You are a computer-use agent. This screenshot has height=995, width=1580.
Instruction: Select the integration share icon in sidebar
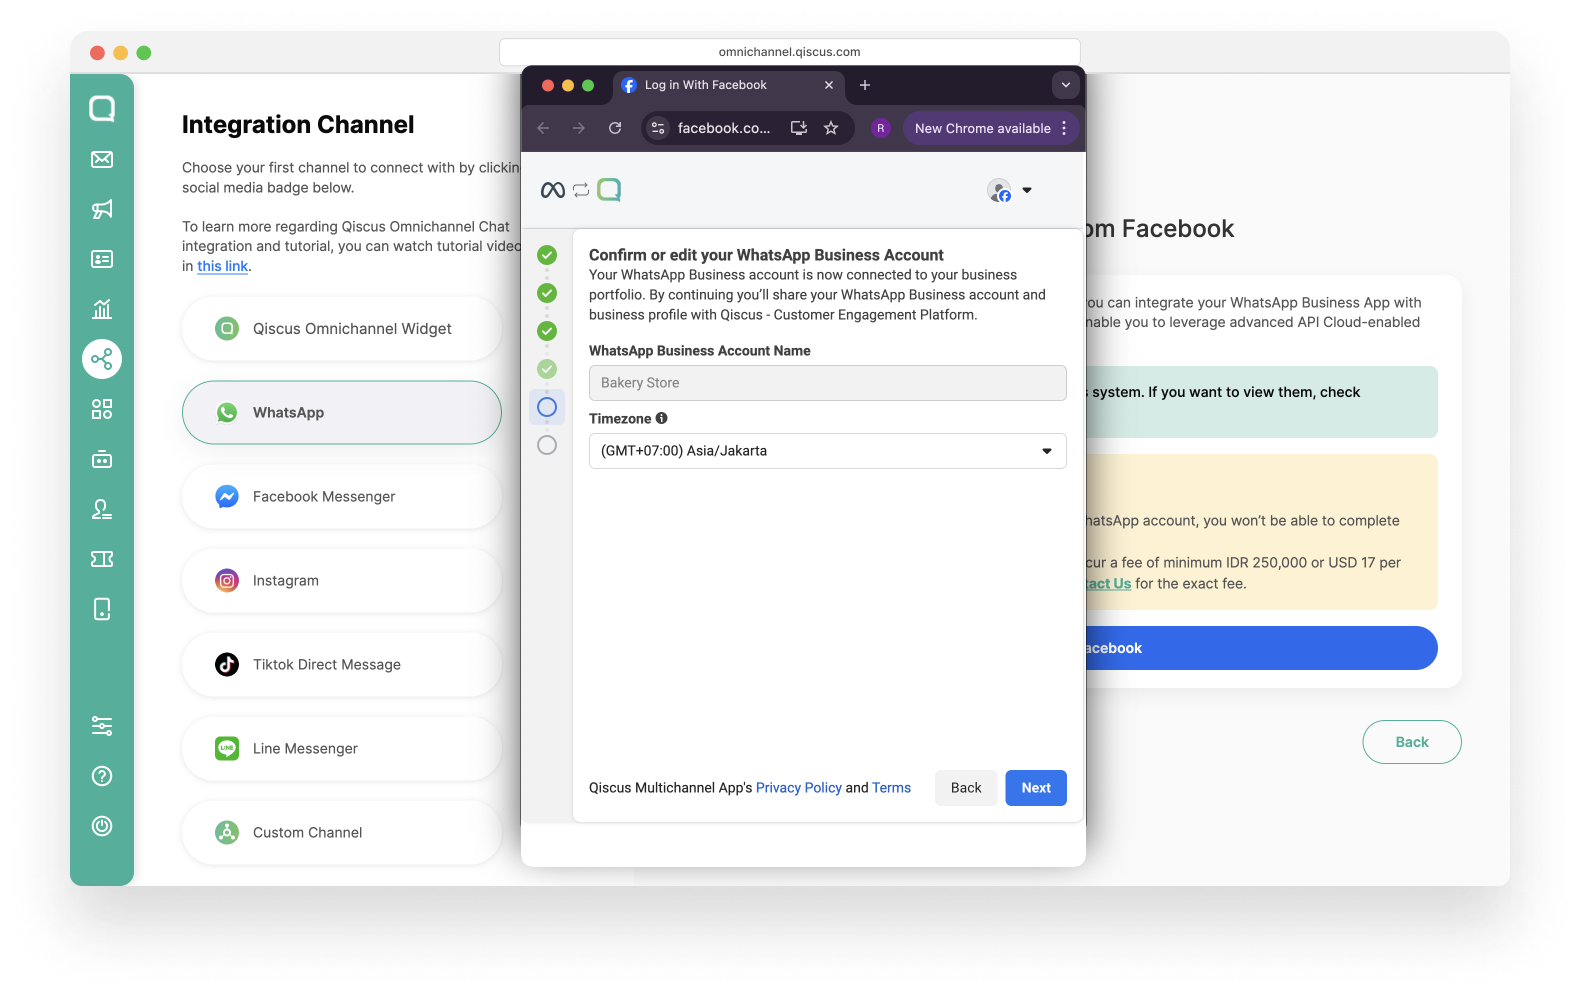[102, 359]
